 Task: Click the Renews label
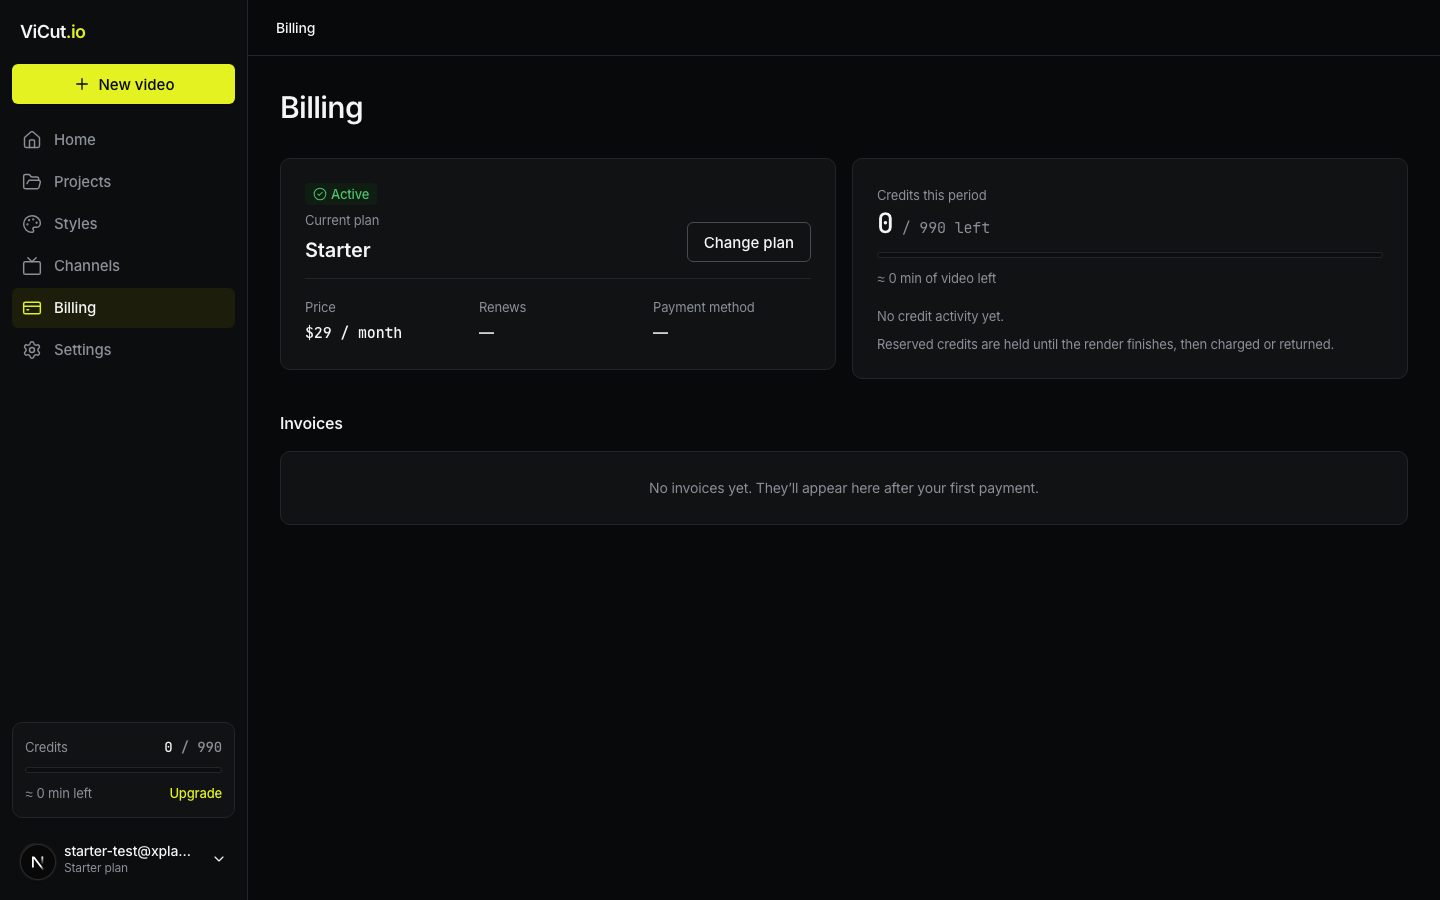click(x=502, y=307)
